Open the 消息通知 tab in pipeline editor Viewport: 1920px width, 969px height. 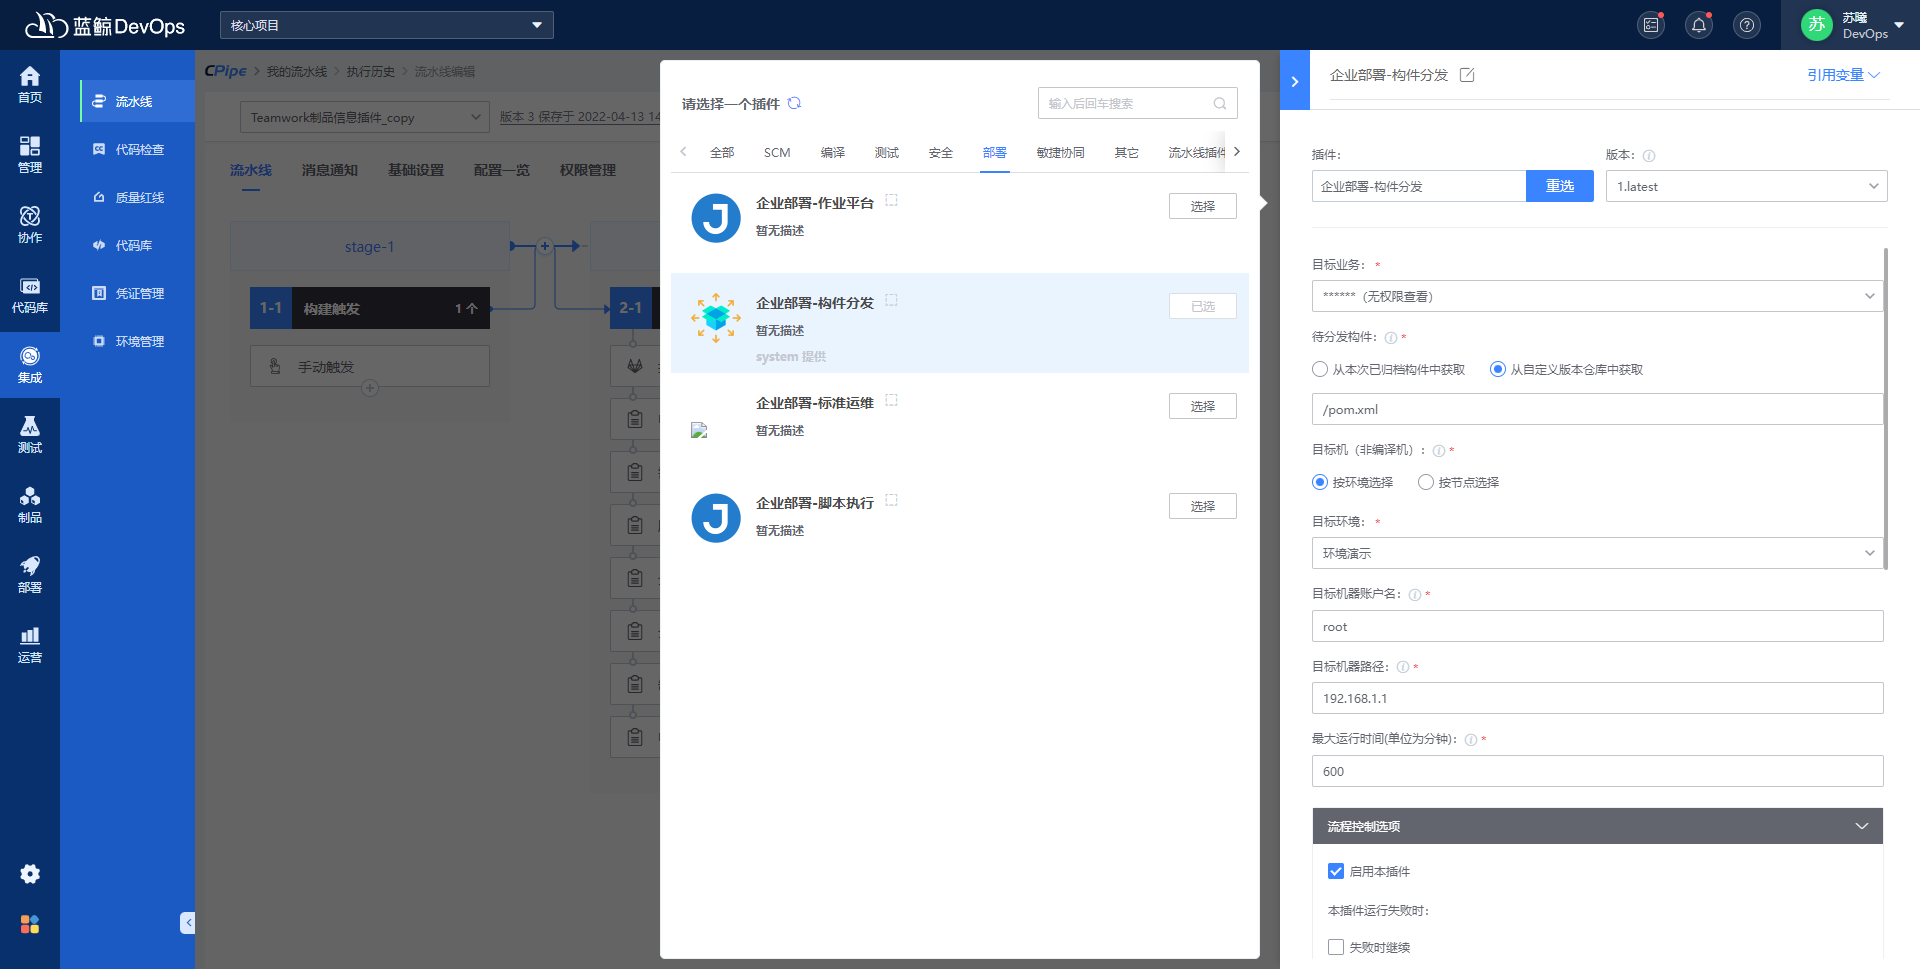click(x=330, y=170)
